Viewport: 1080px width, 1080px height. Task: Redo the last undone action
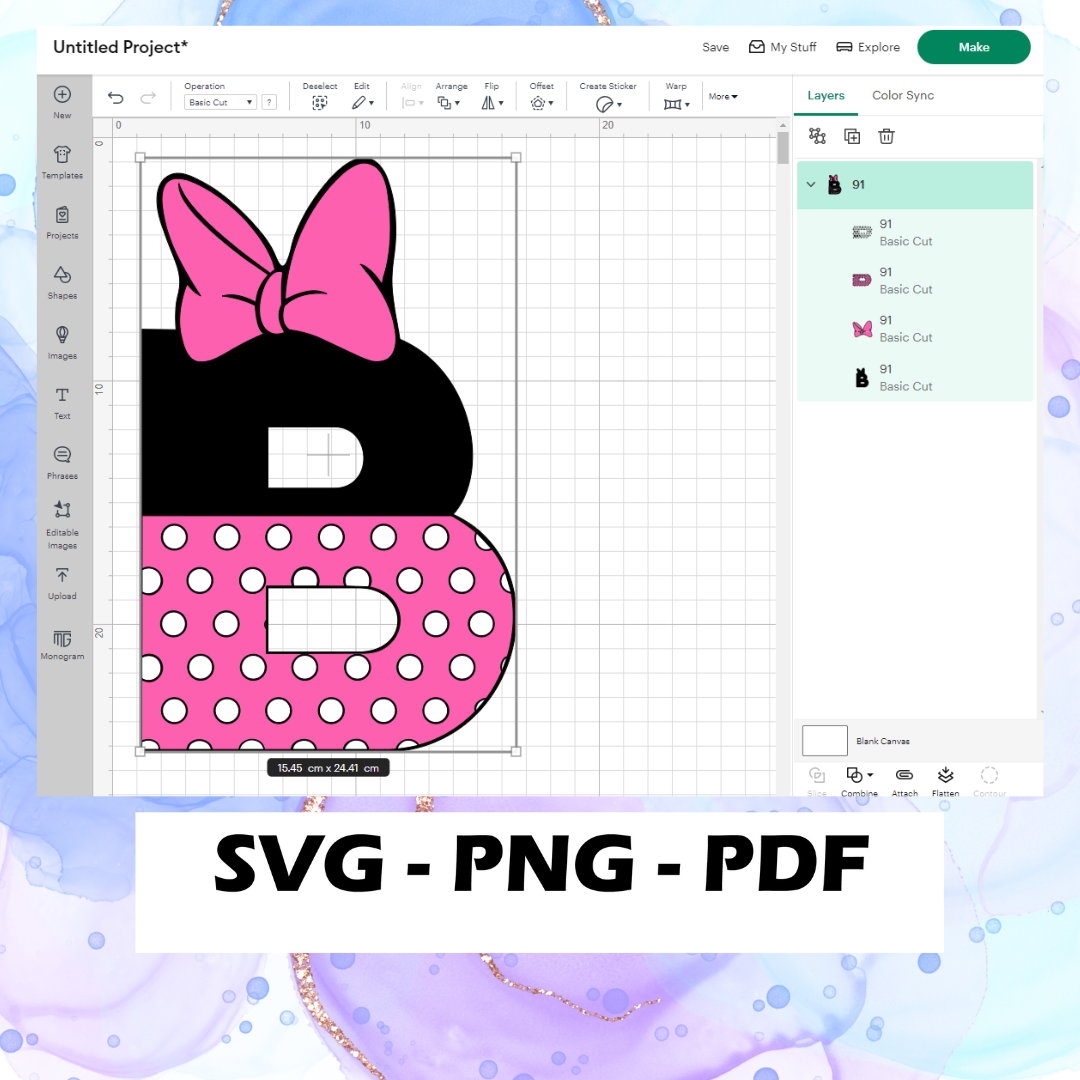click(148, 98)
